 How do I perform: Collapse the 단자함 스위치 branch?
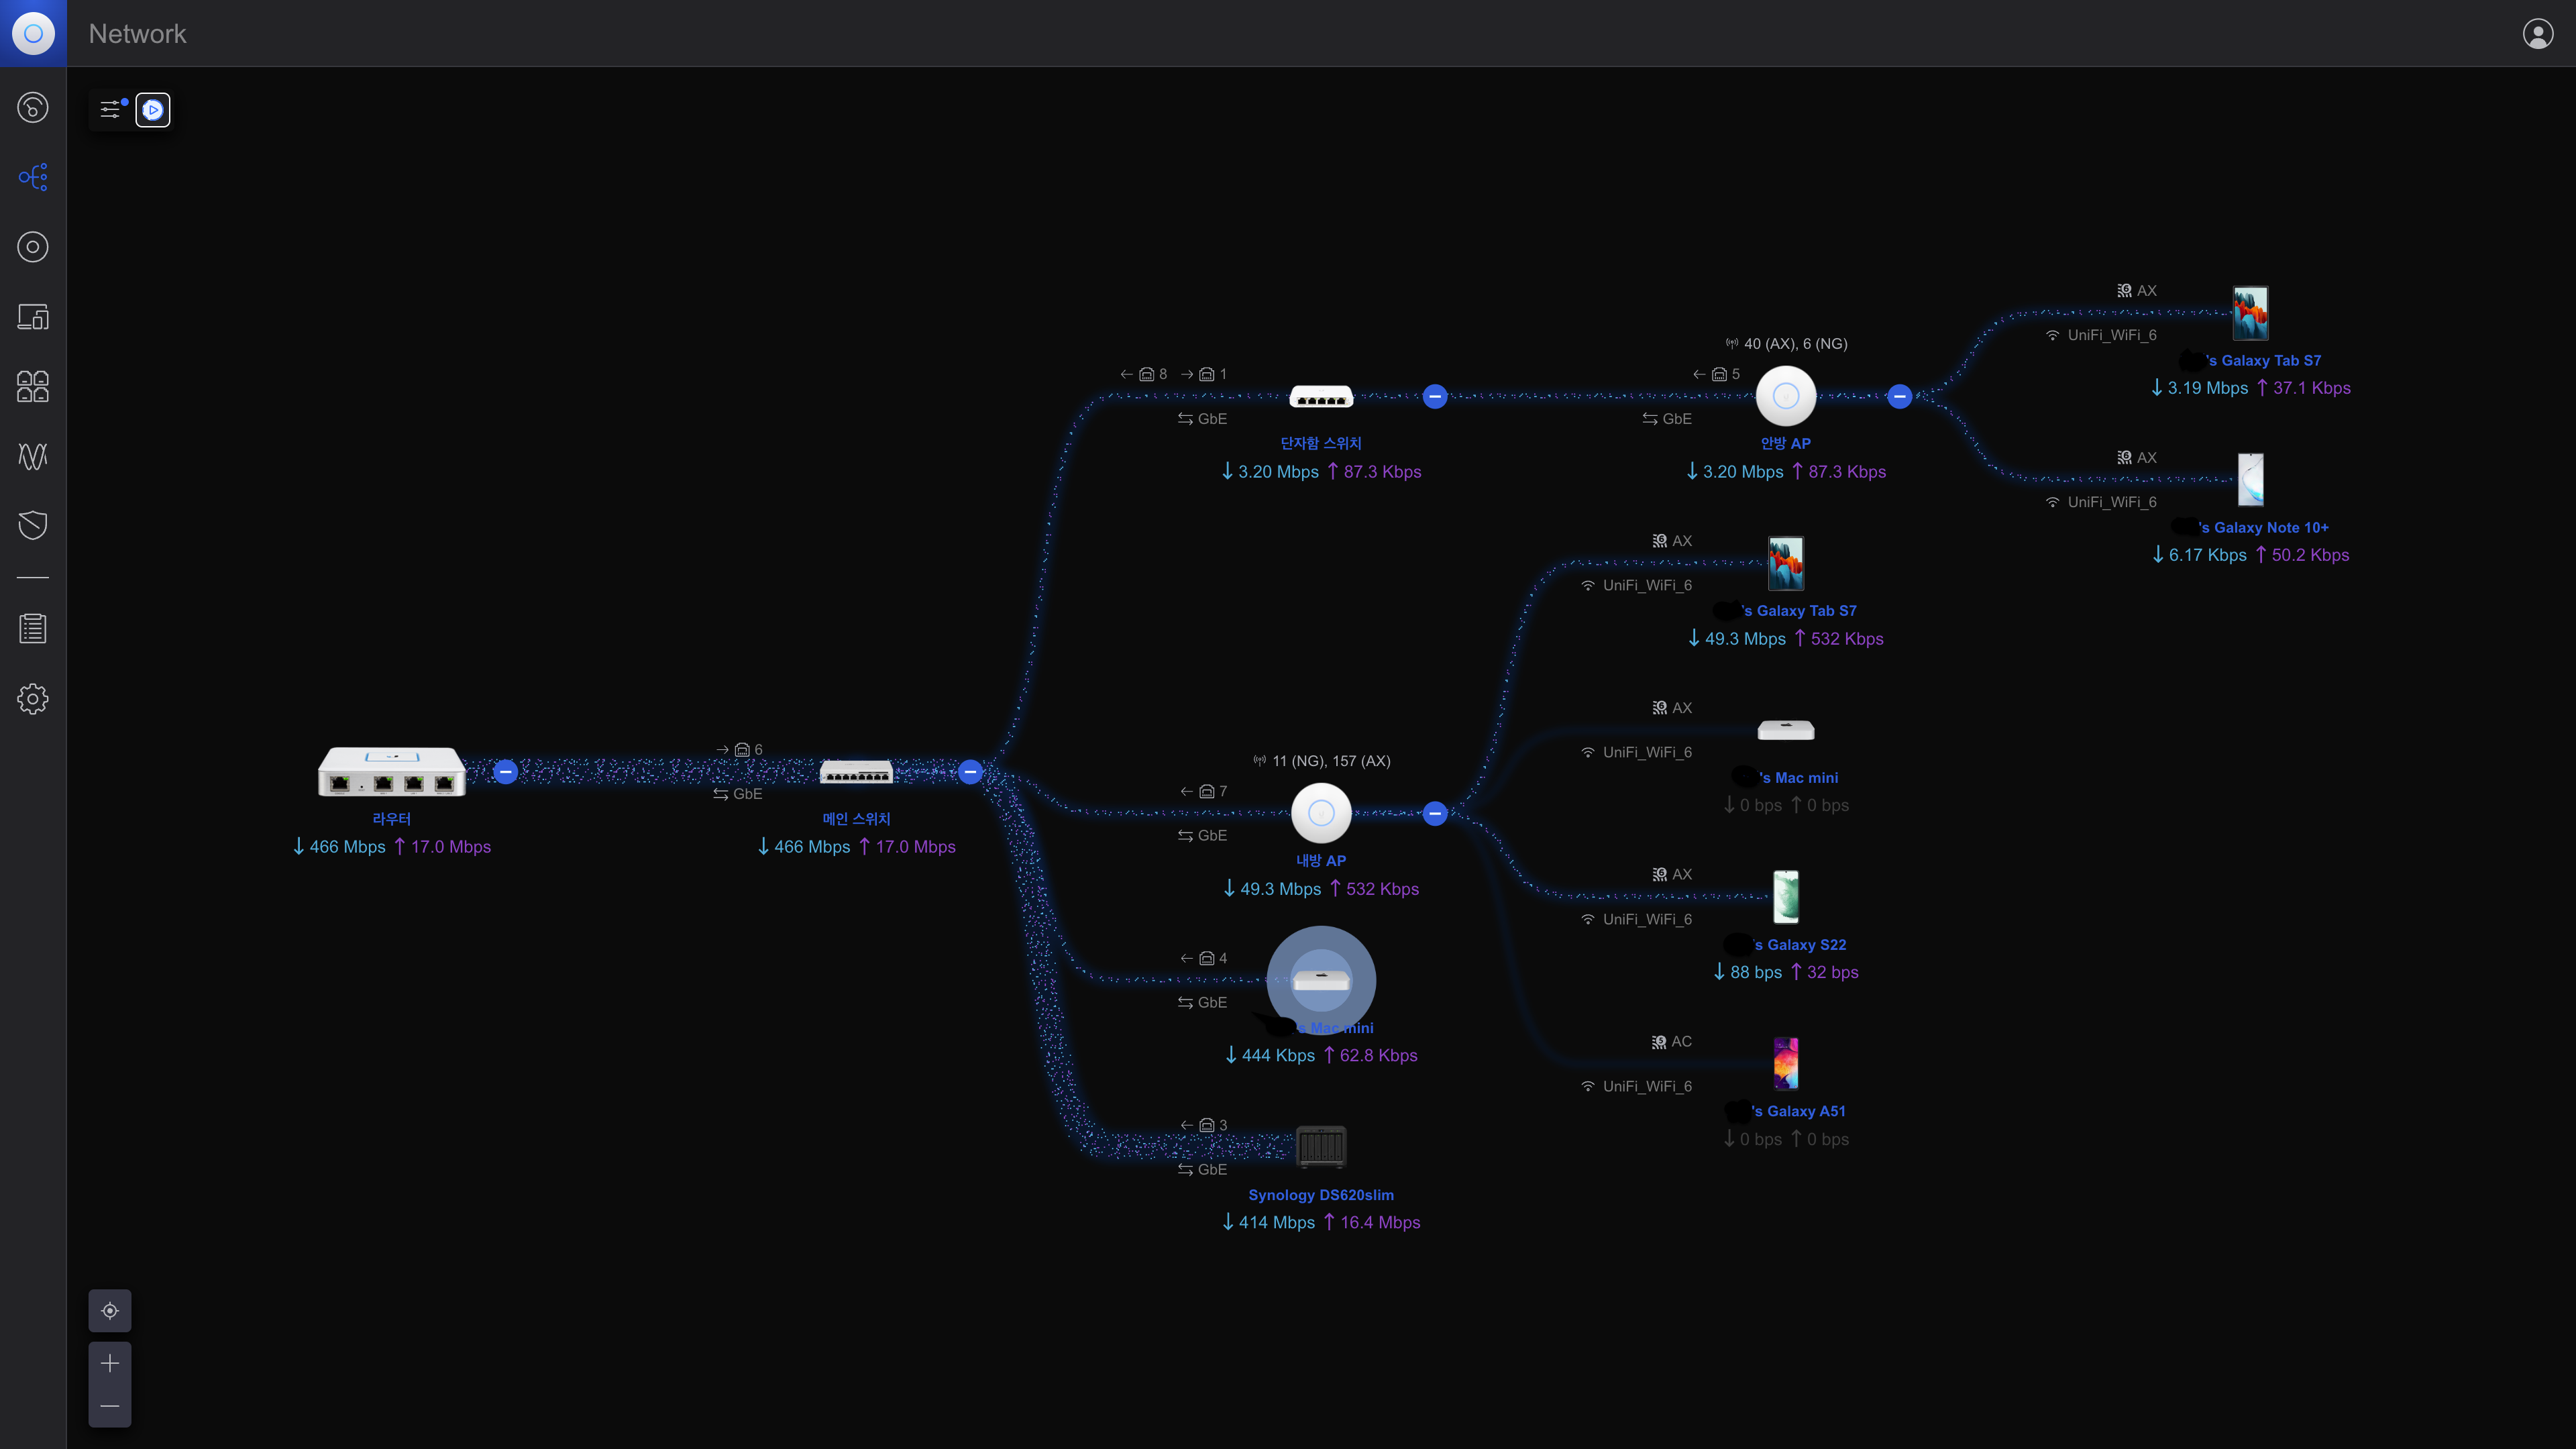[1435, 397]
